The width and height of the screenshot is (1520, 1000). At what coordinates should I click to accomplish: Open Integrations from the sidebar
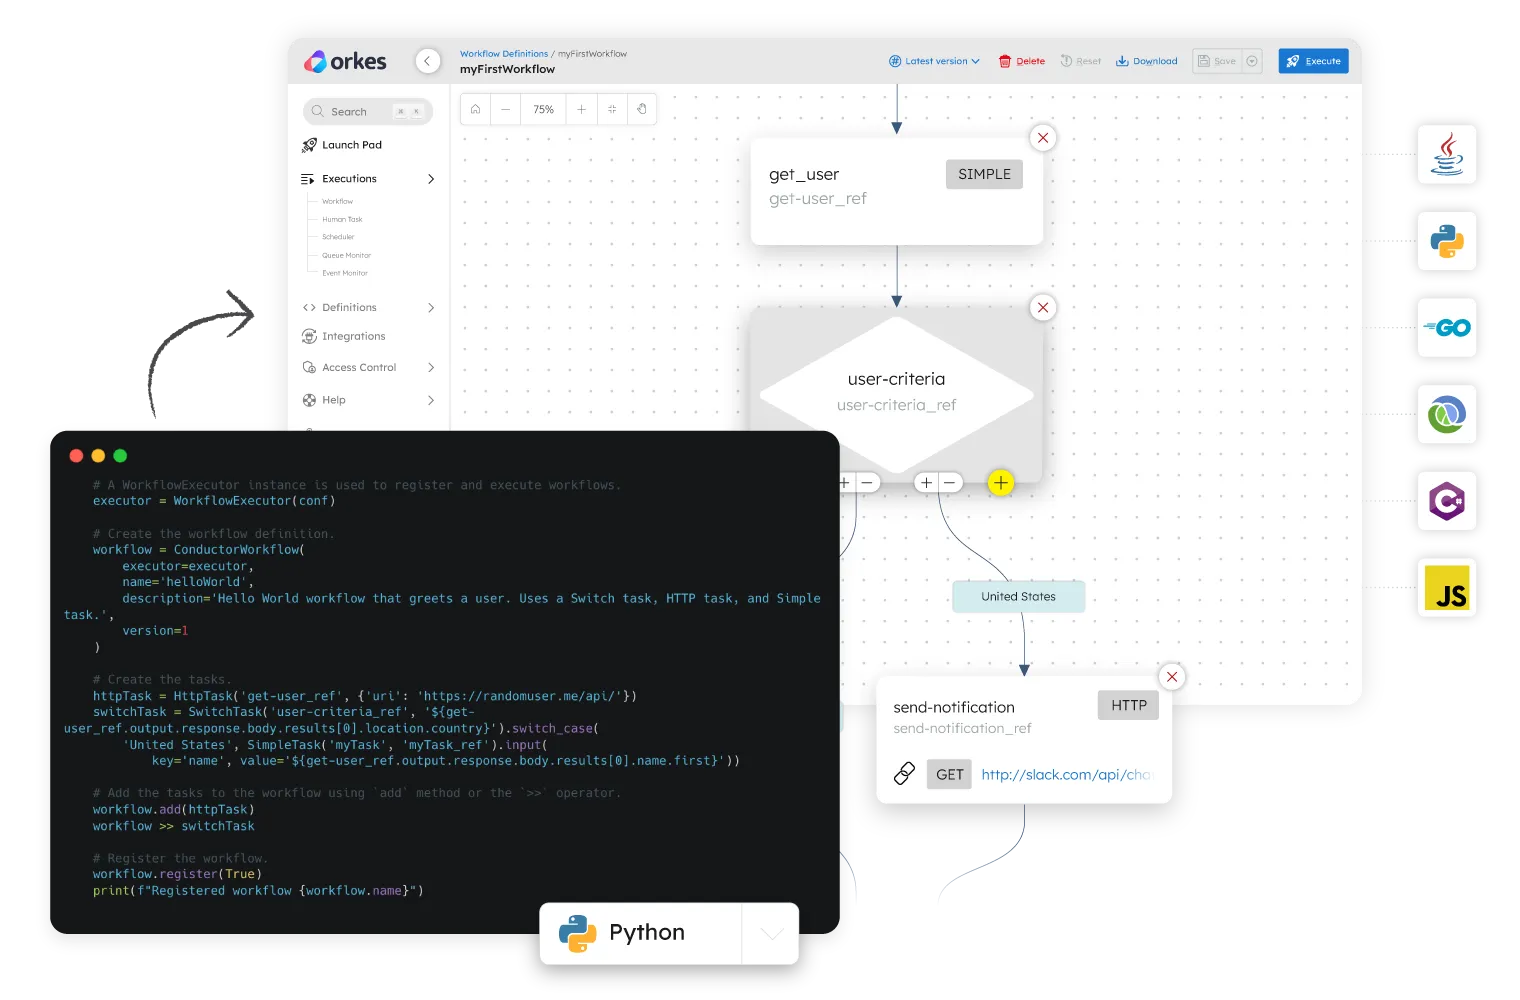click(352, 336)
